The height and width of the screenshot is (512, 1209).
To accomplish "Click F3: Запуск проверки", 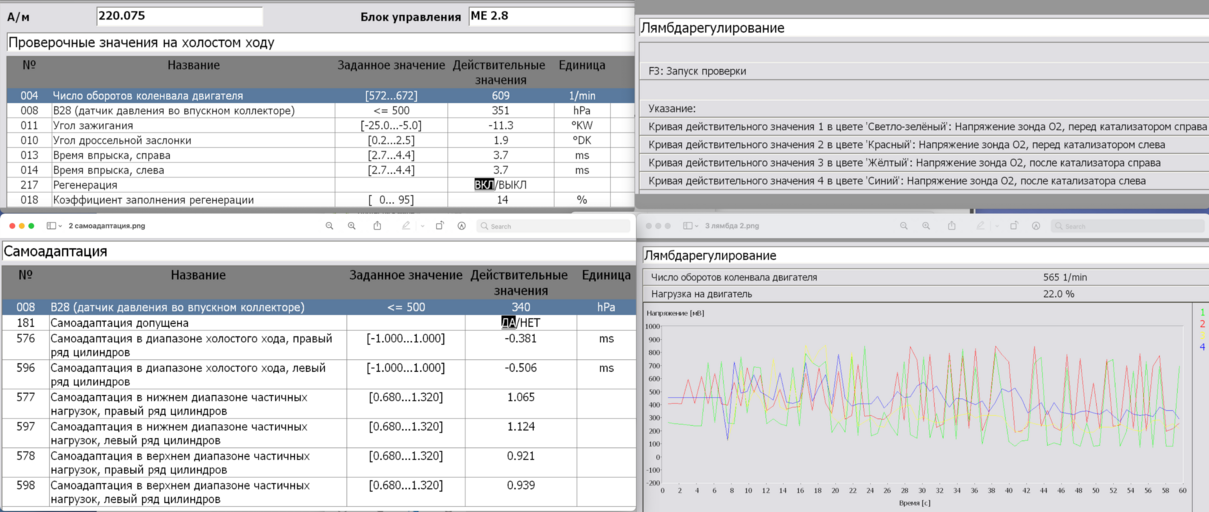I will (x=697, y=71).
